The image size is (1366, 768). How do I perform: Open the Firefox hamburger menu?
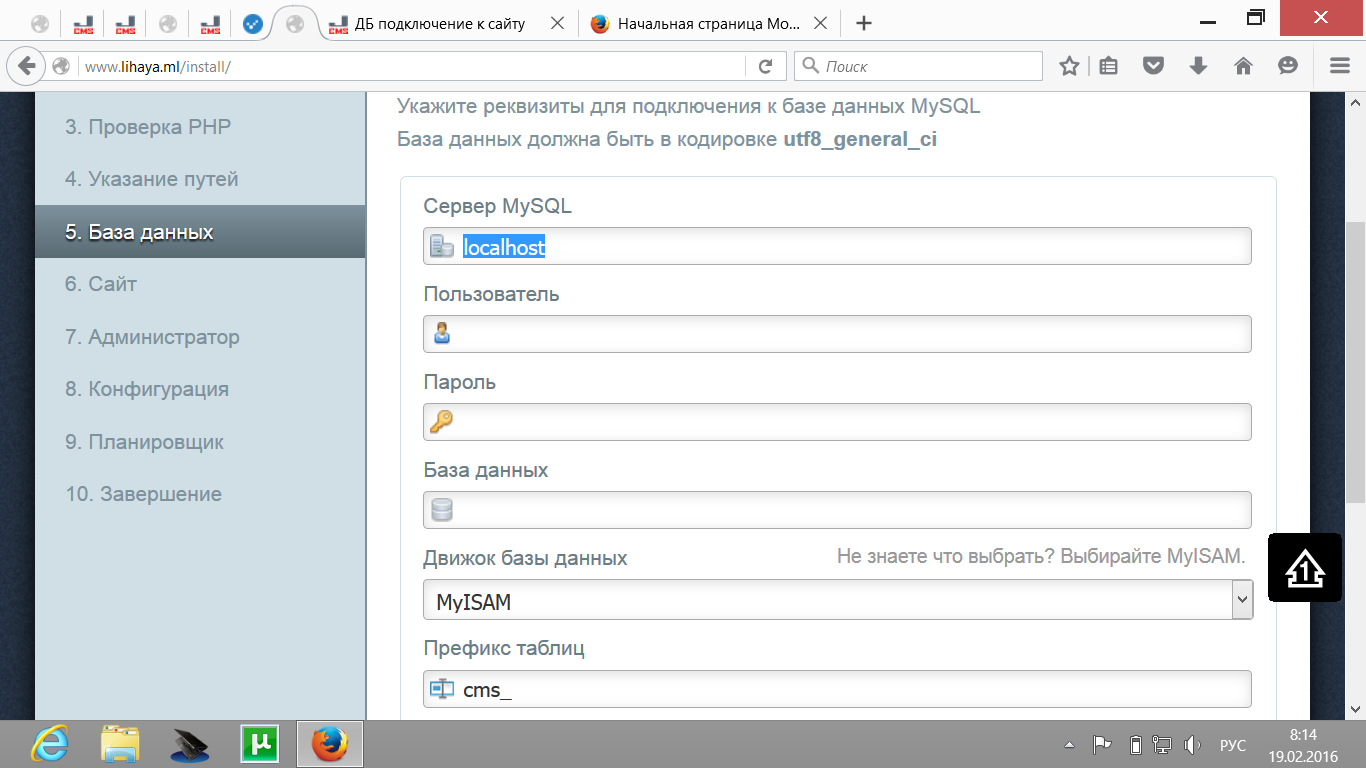point(1340,66)
